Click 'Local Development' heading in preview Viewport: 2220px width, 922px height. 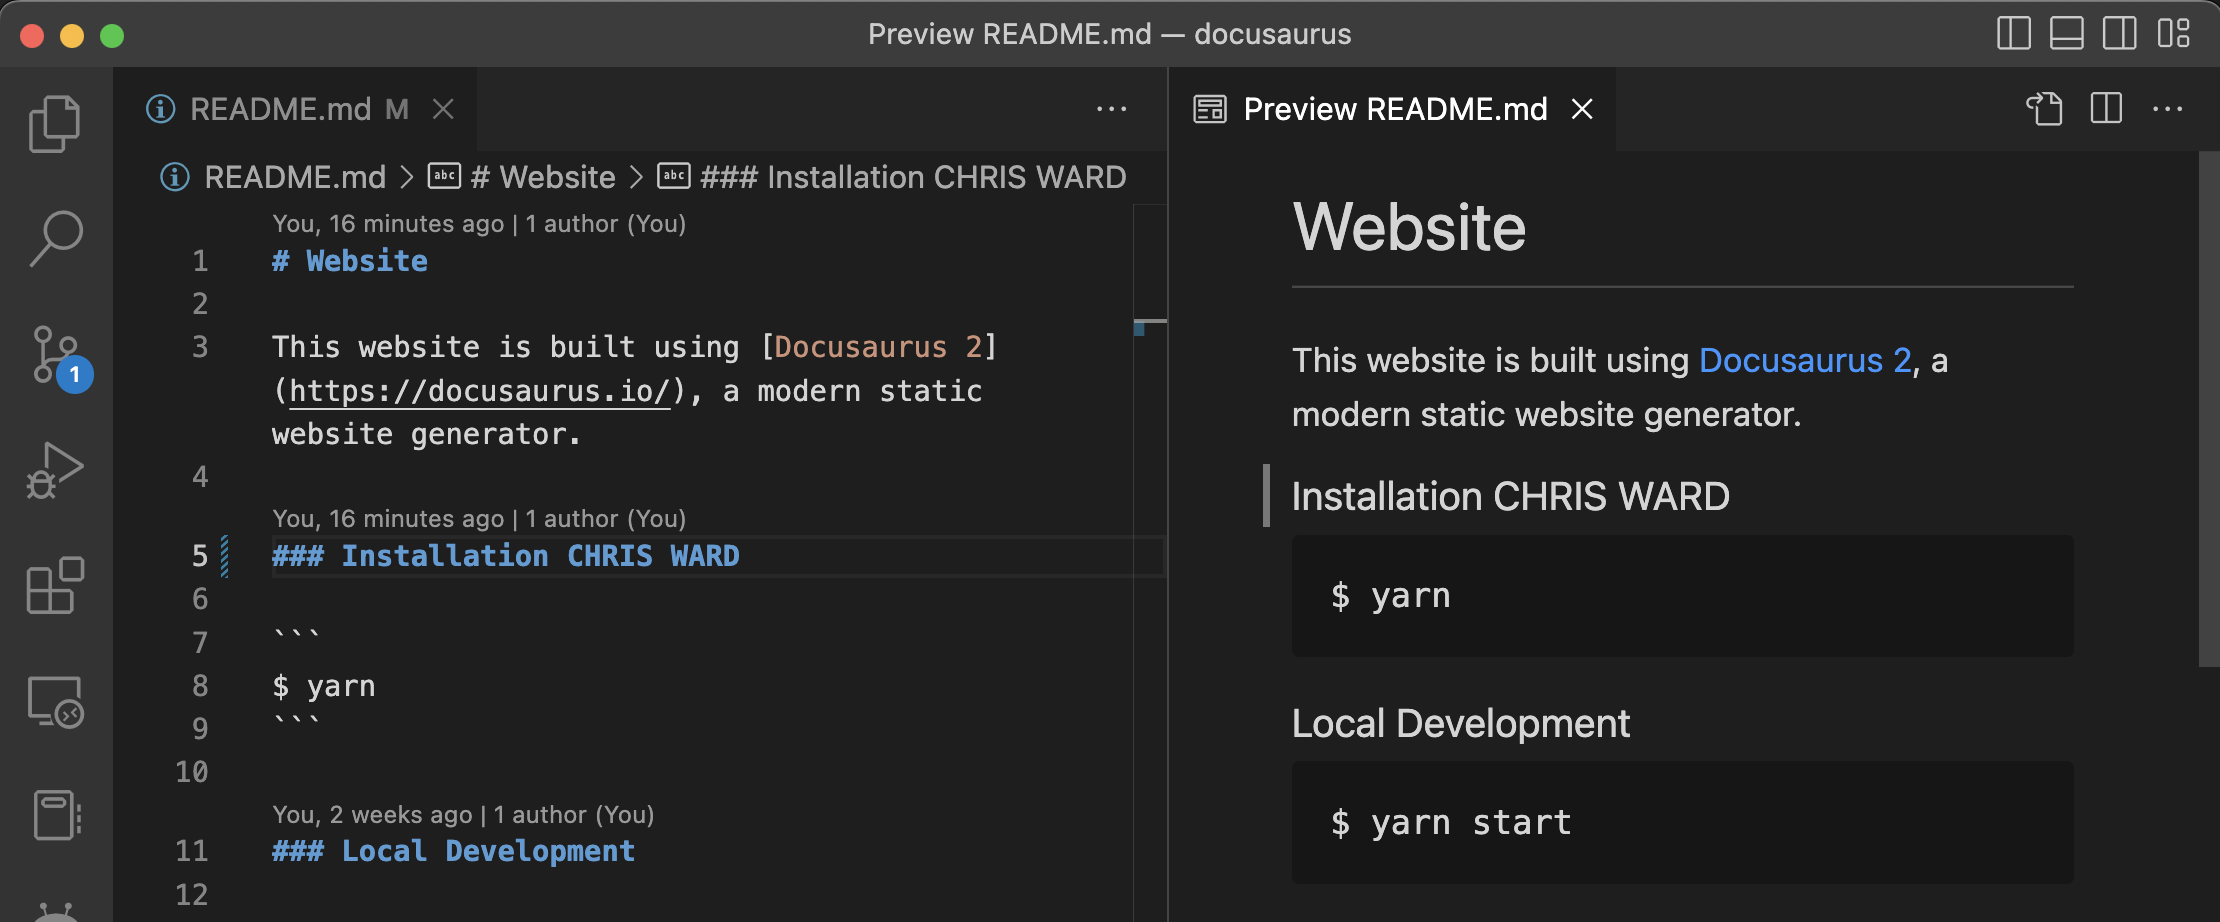tap(1460, 723)
